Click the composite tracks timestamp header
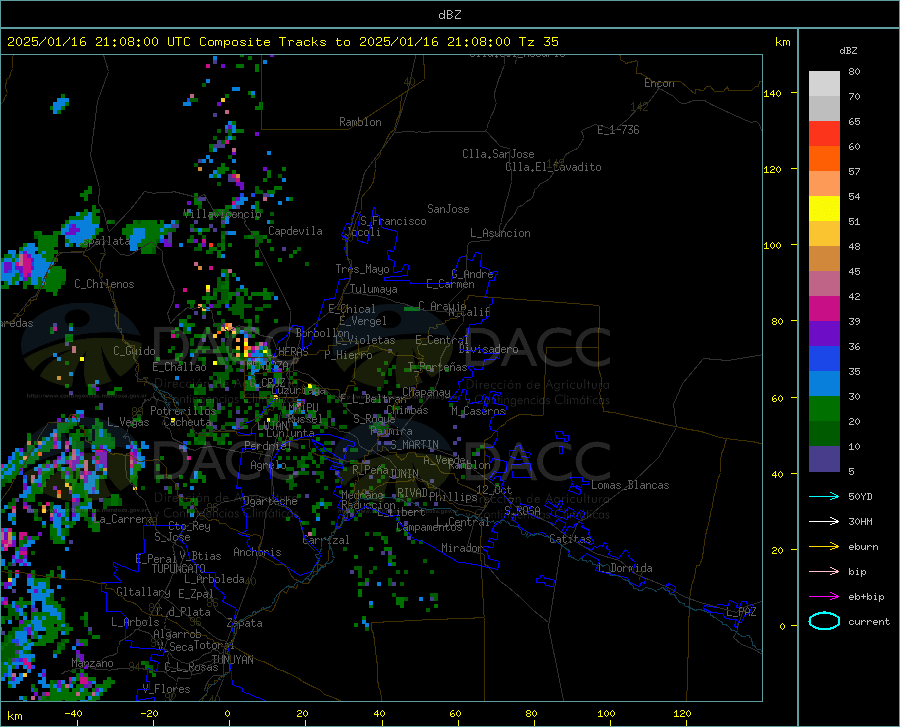The width and height of the screenshot is (900, 727). [282, 42]
